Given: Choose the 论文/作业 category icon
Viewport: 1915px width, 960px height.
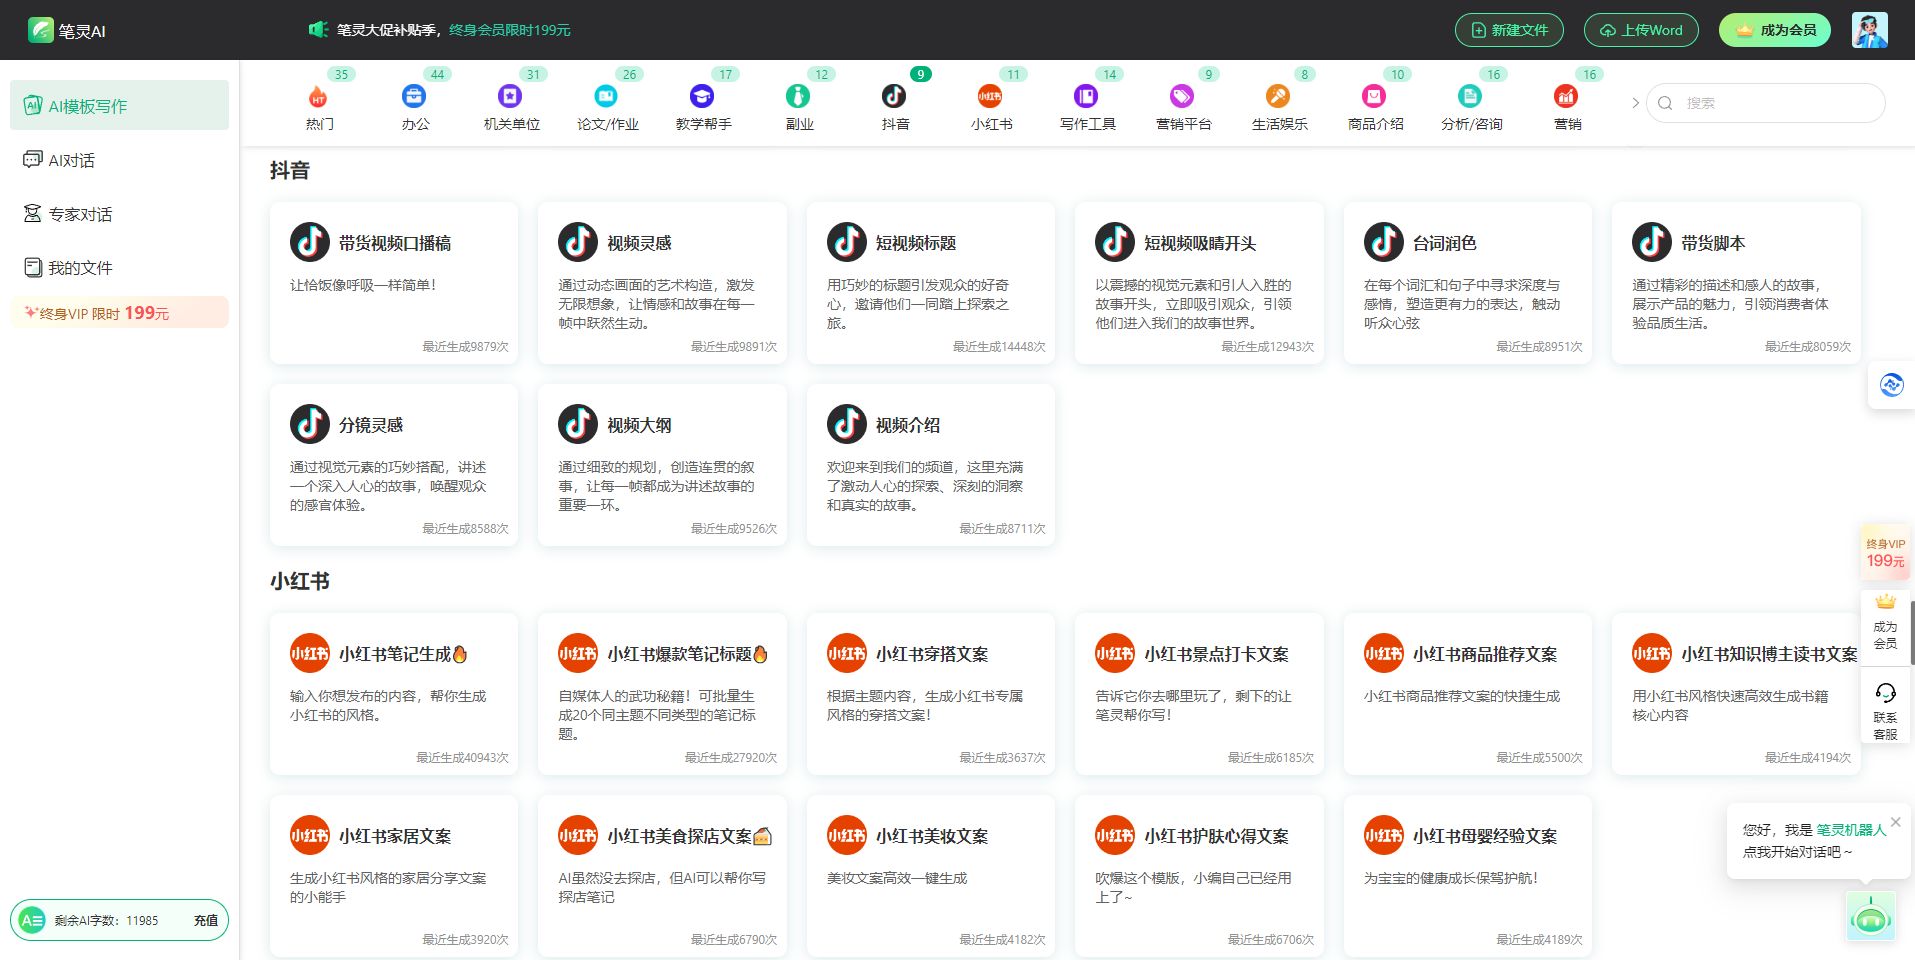Looking at the screenshot, I should tap(606, 96).
